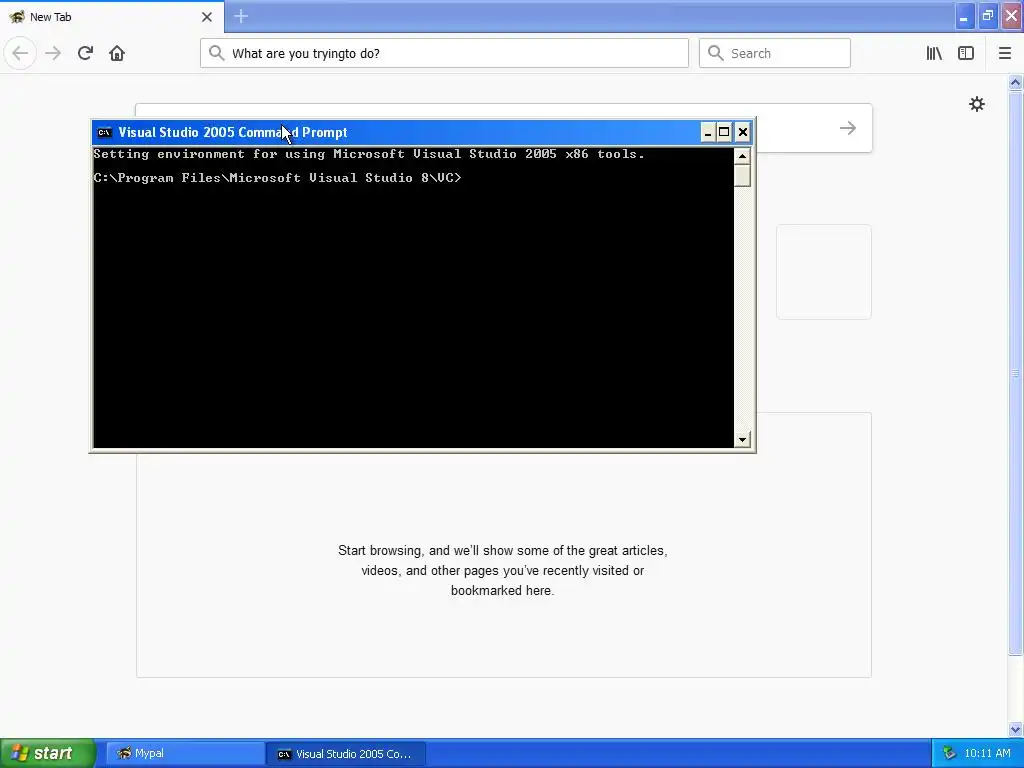Click the address bar text field
Screen dimensions: 1024x768
point(444,53)
